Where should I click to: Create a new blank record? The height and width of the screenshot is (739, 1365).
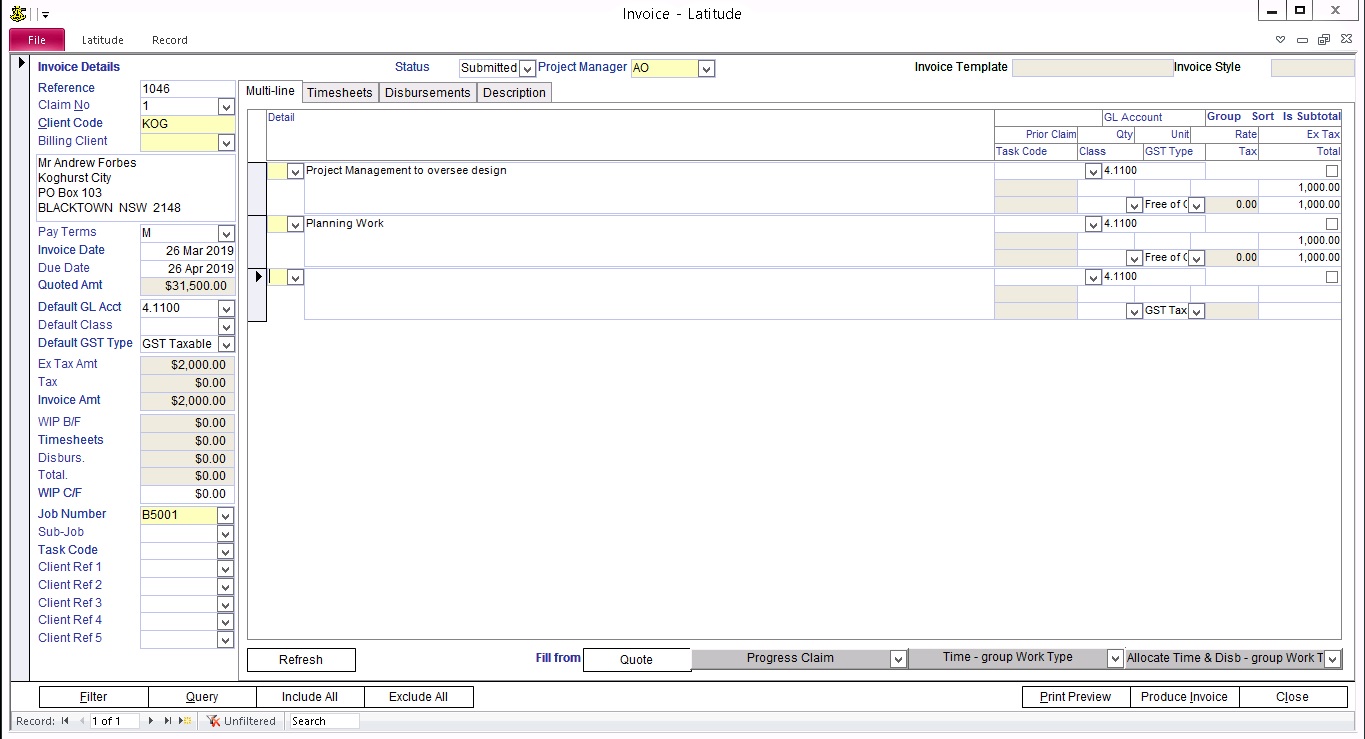point(183,721)
